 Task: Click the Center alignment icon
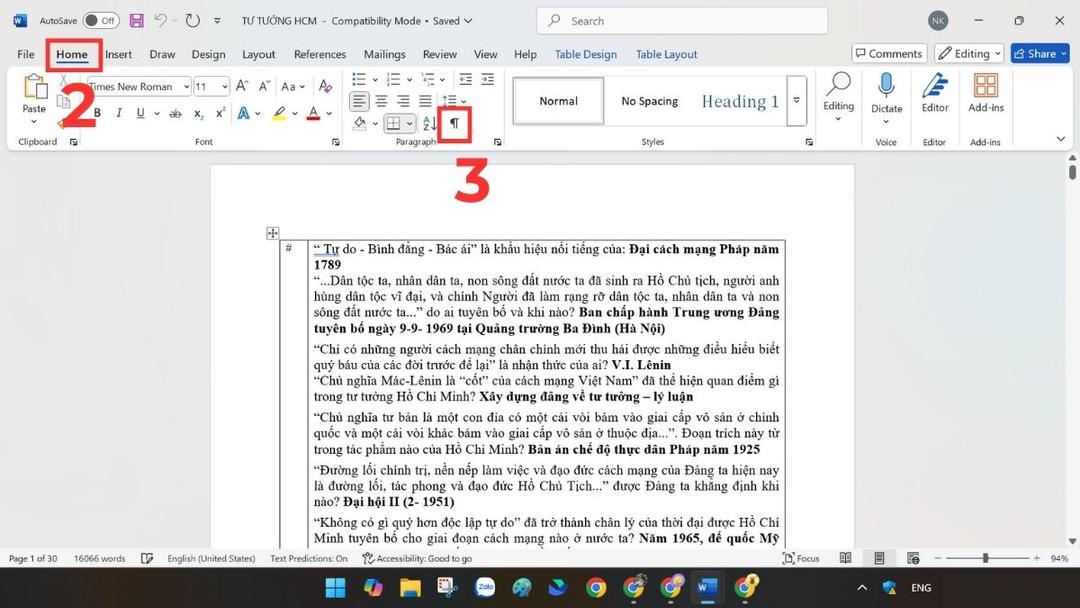point(382,100)
